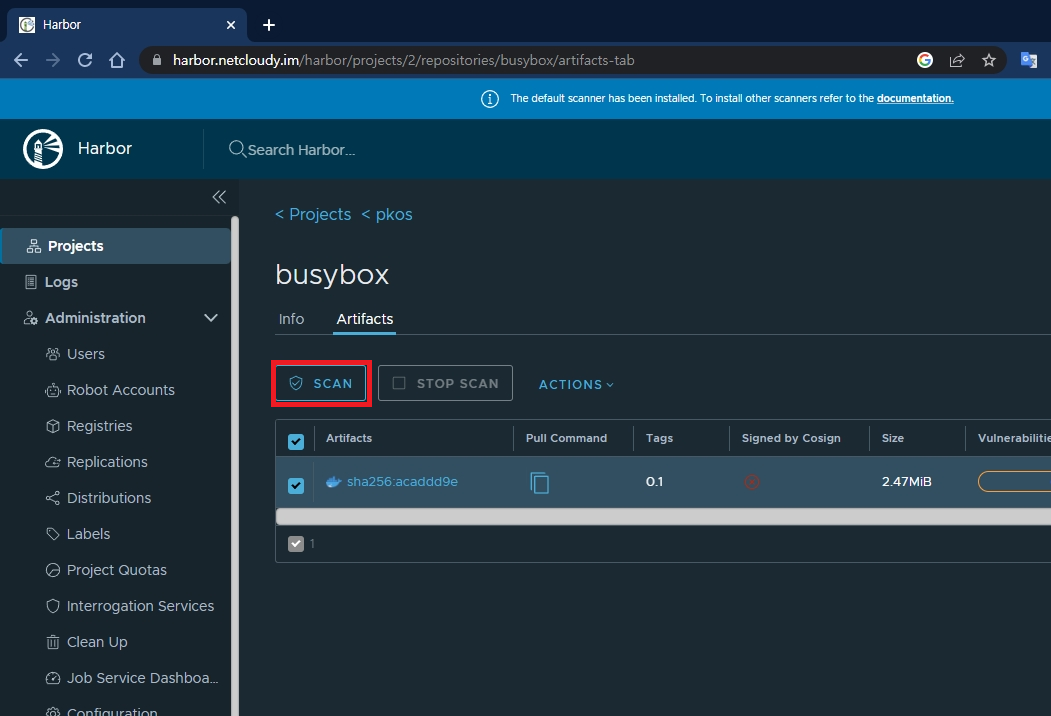Collapse the sidebar with double chevron
The height and width of the screenshot is (716, 1051).
coord(219,197)
